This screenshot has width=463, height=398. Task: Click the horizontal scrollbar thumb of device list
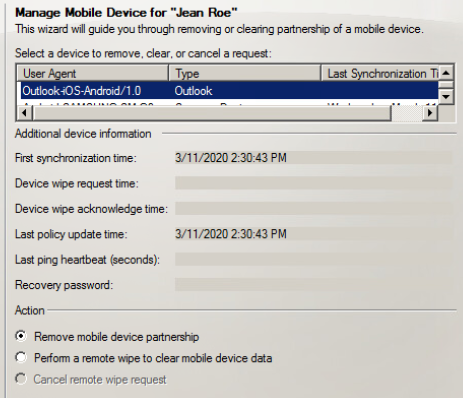point(211,113)
